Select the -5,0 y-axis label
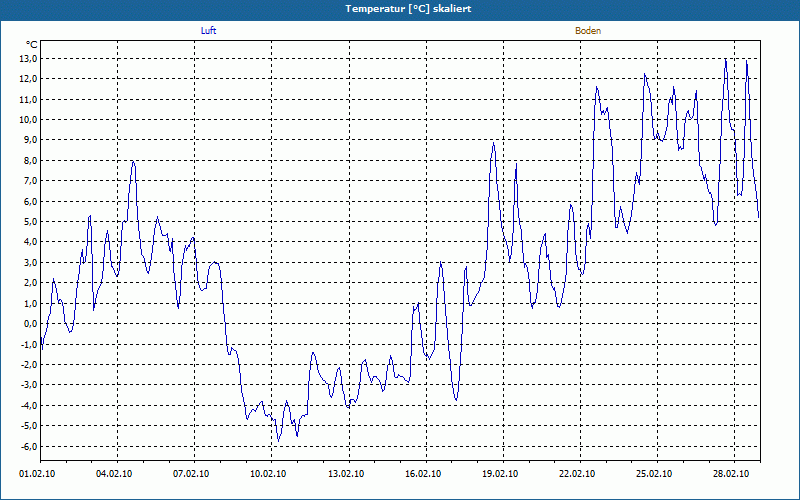The width and height of the screenshot is (800, 500). [29, 426]
